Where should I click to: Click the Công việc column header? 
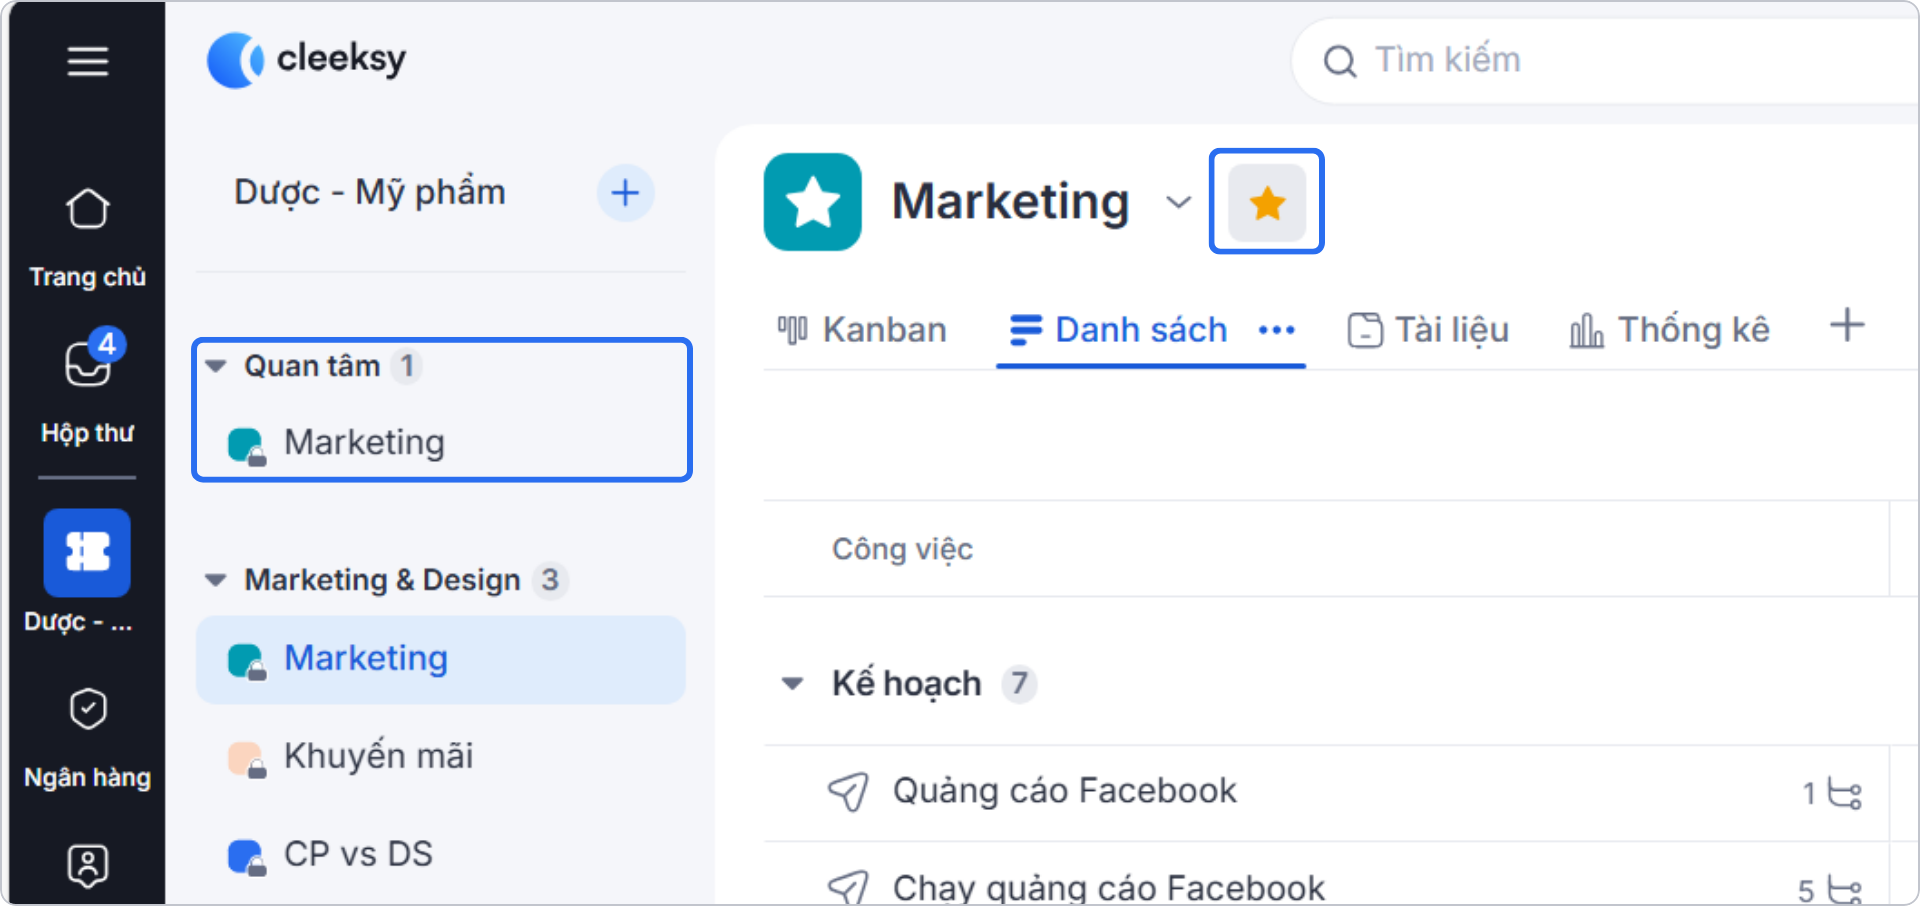tap(902, 549)
